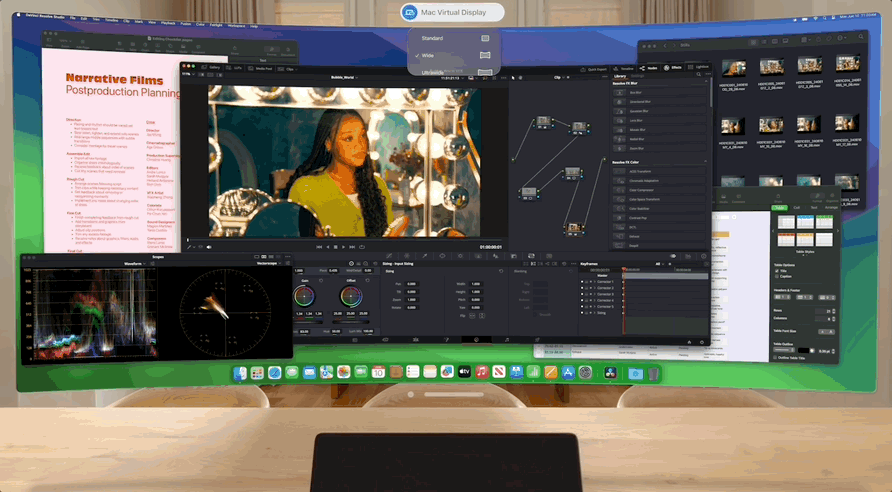The height and width of the screenshot is (492, 892).
Task: Open the Vectorscope scope type dropdown
Action: click(269, 263)
